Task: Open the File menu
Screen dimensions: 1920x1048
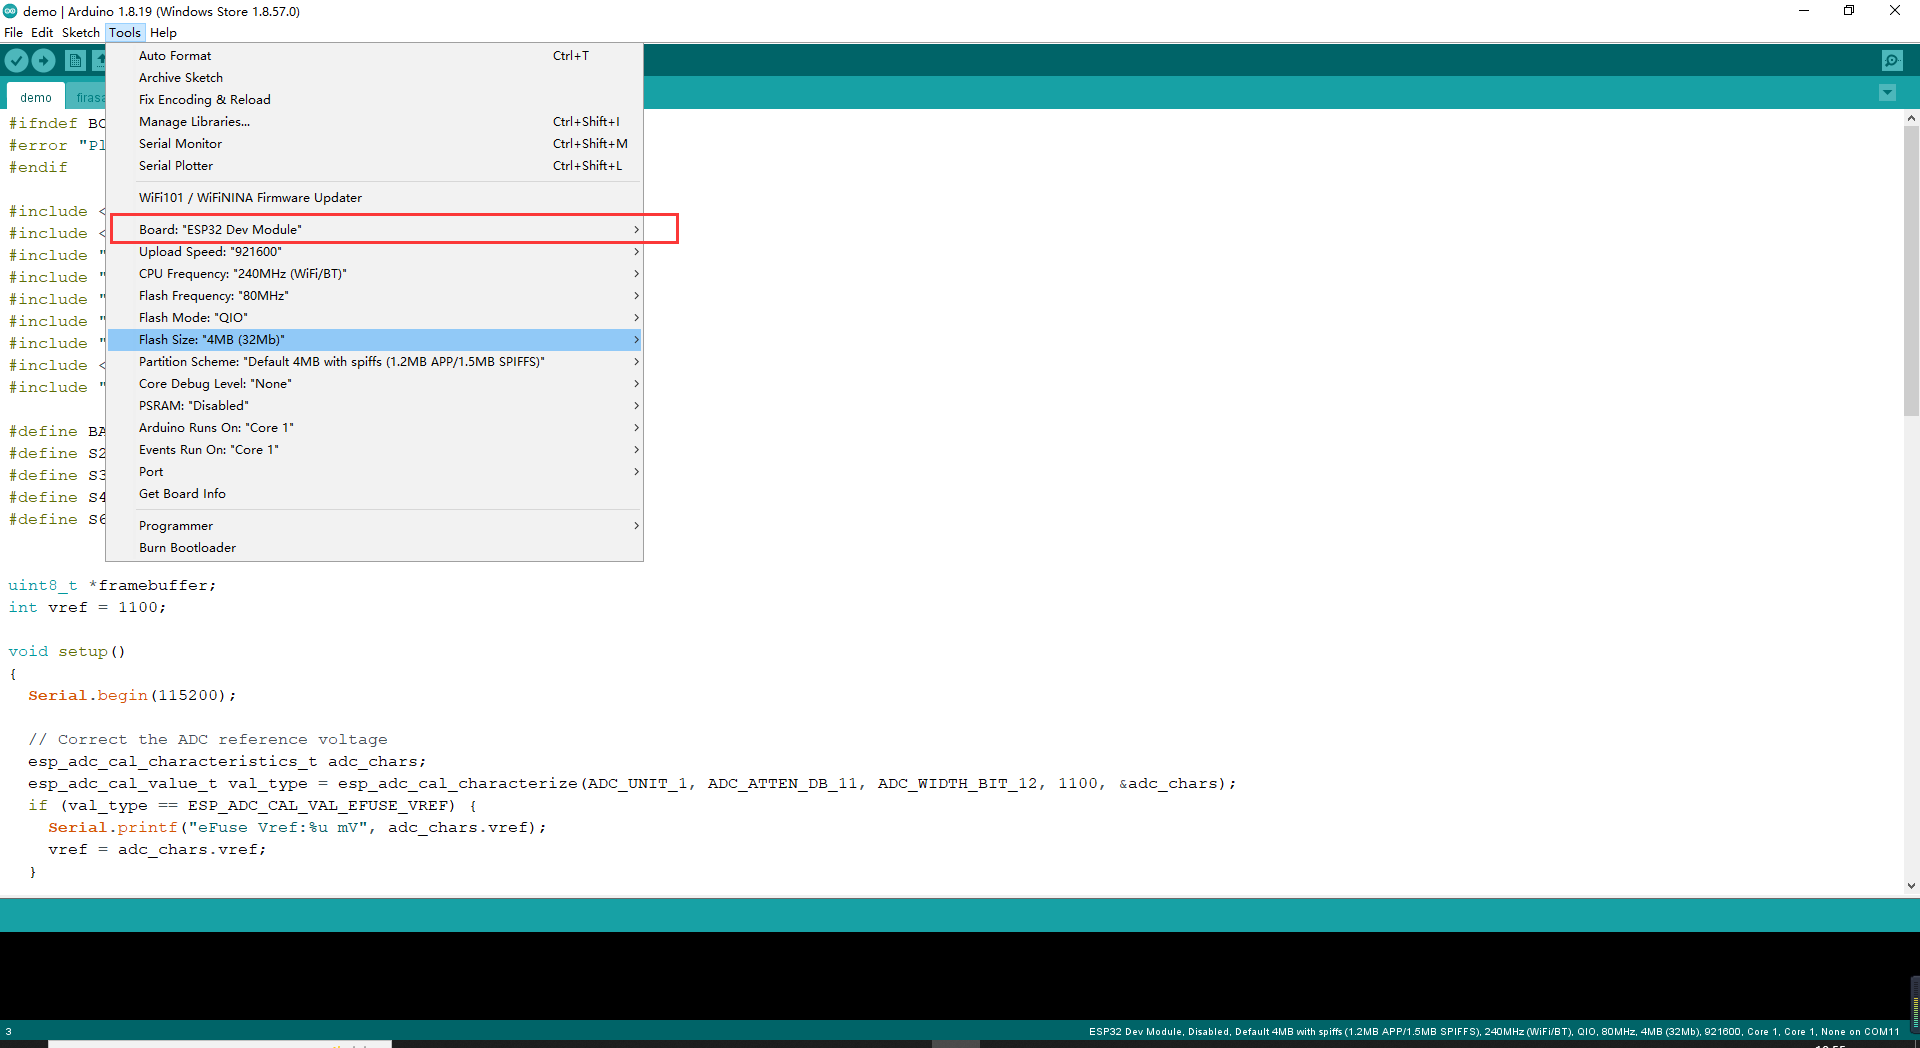Action: (13, 33)
